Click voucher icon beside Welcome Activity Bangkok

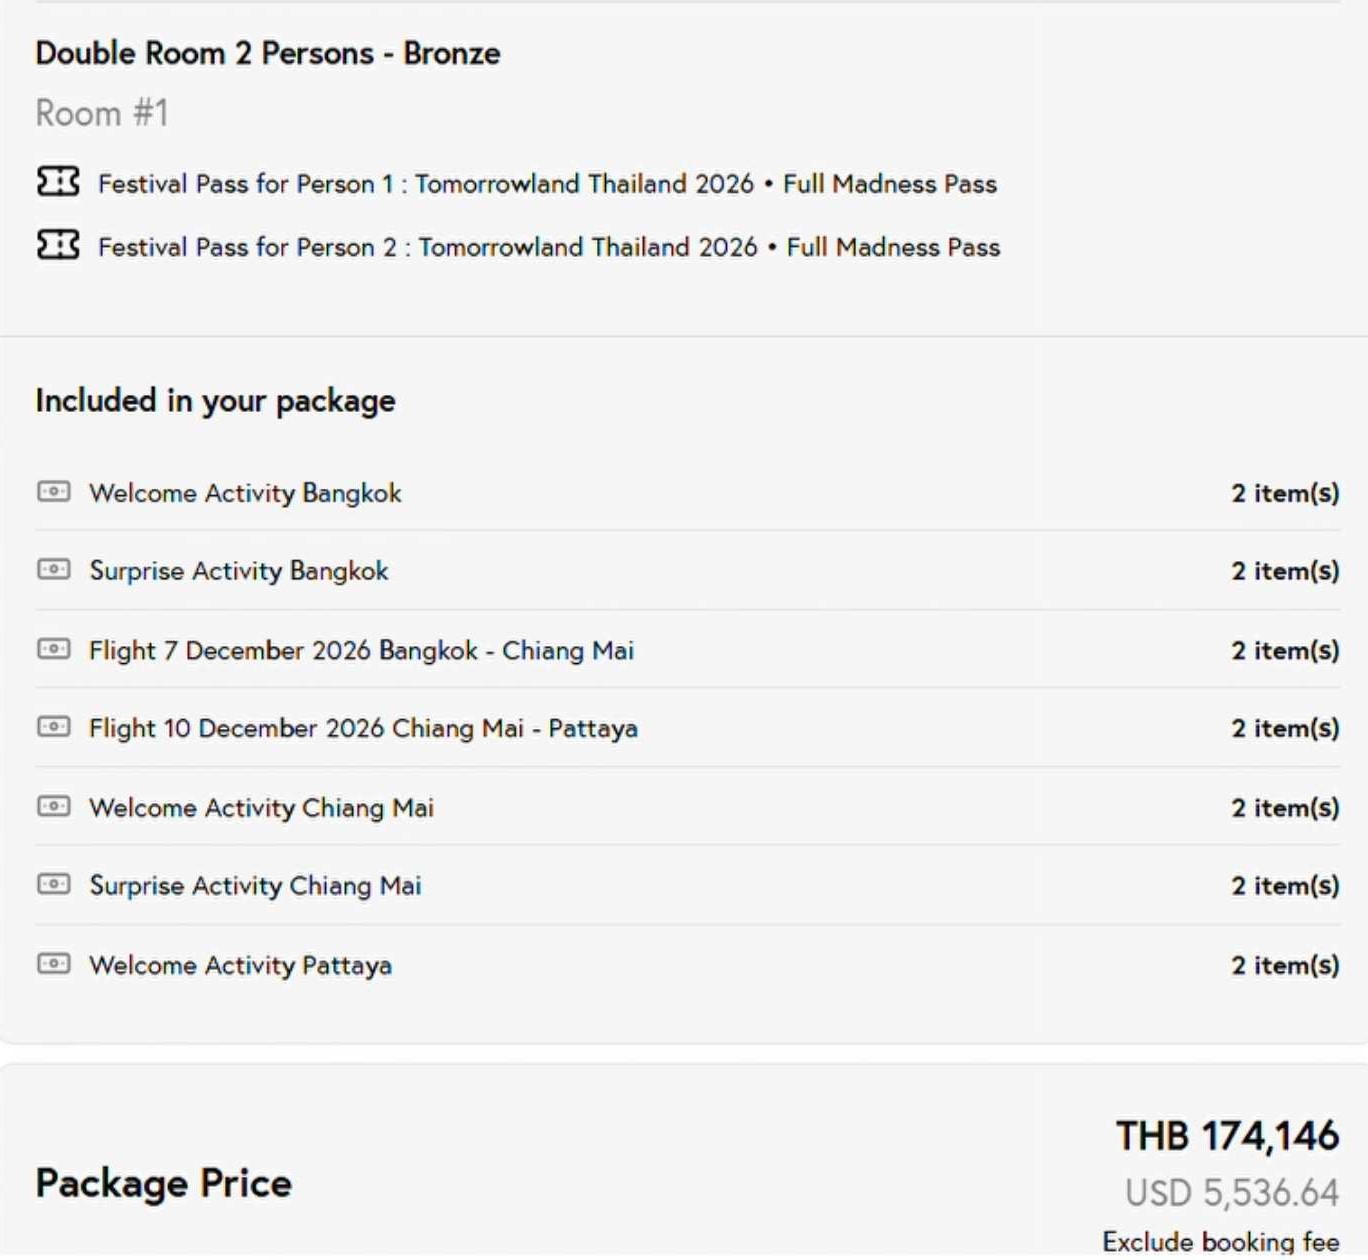[54, 492]
